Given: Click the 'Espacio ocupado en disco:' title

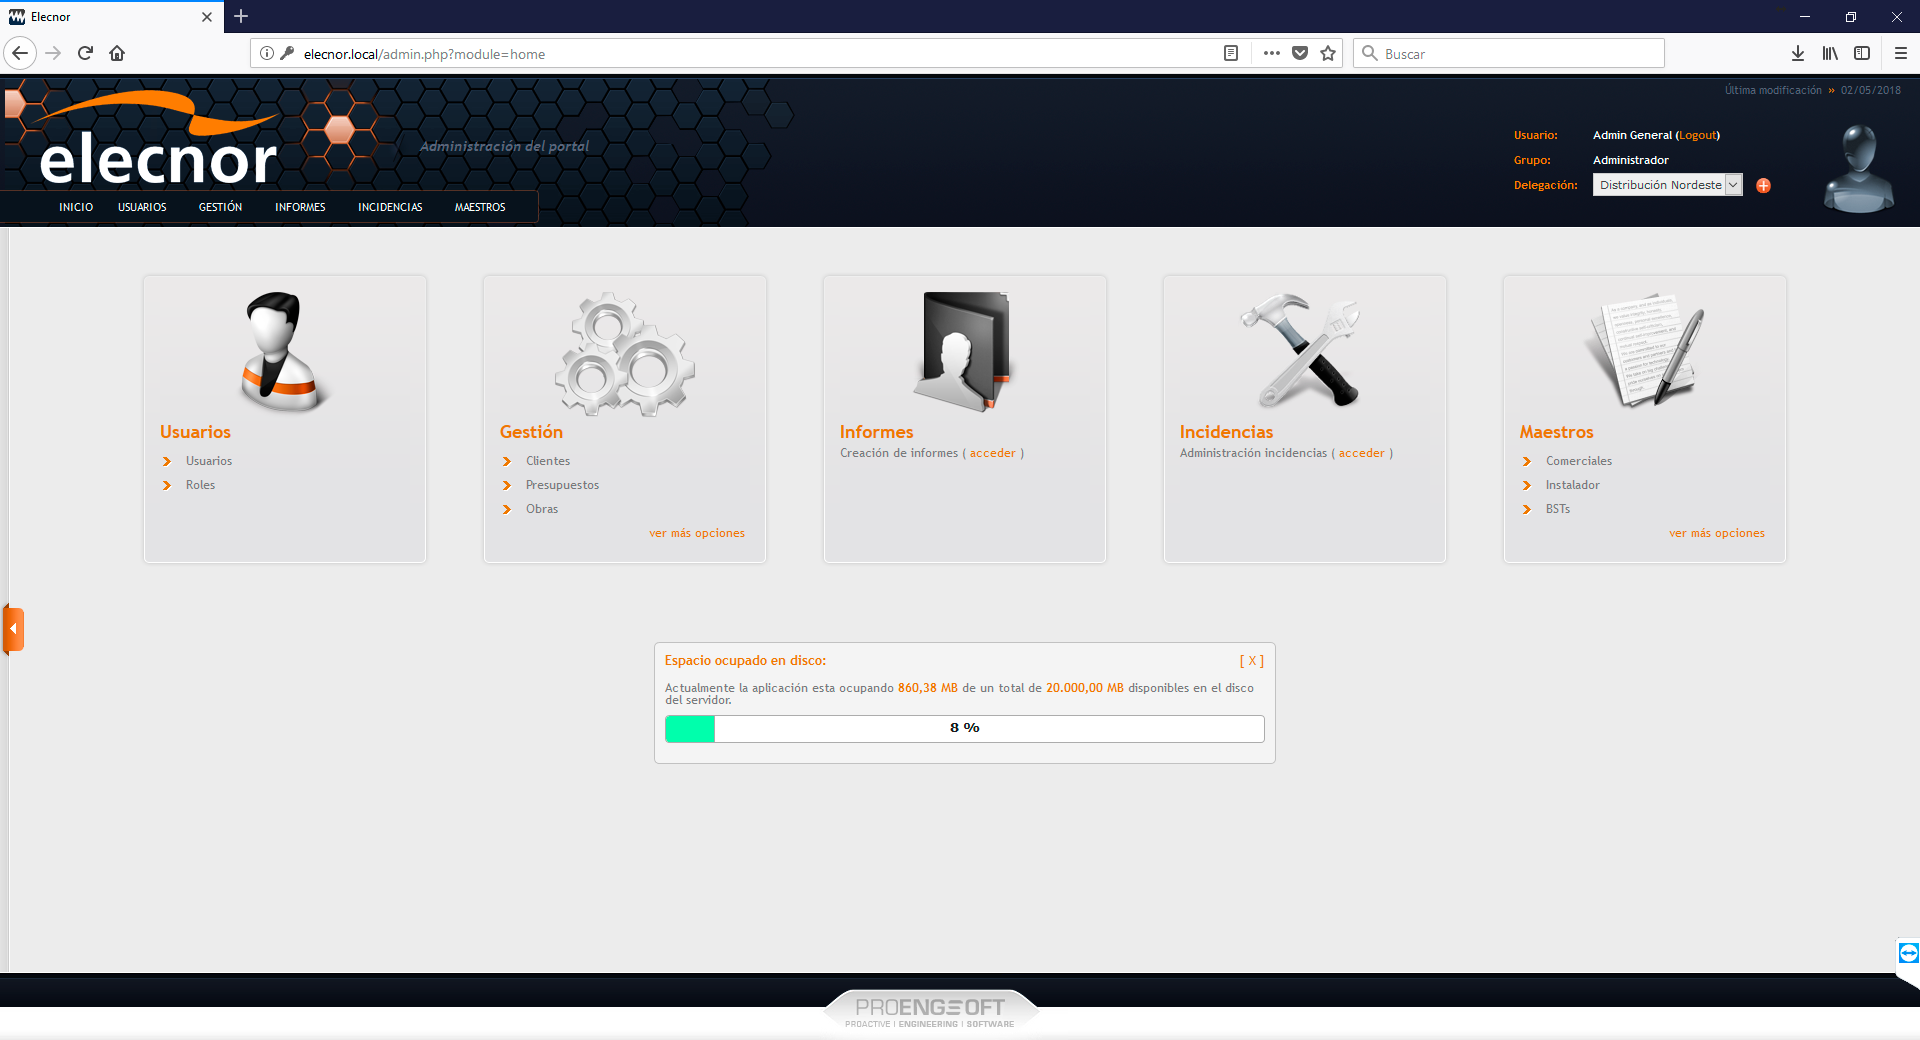Looking at the screenshot, I should pos(745,661).
